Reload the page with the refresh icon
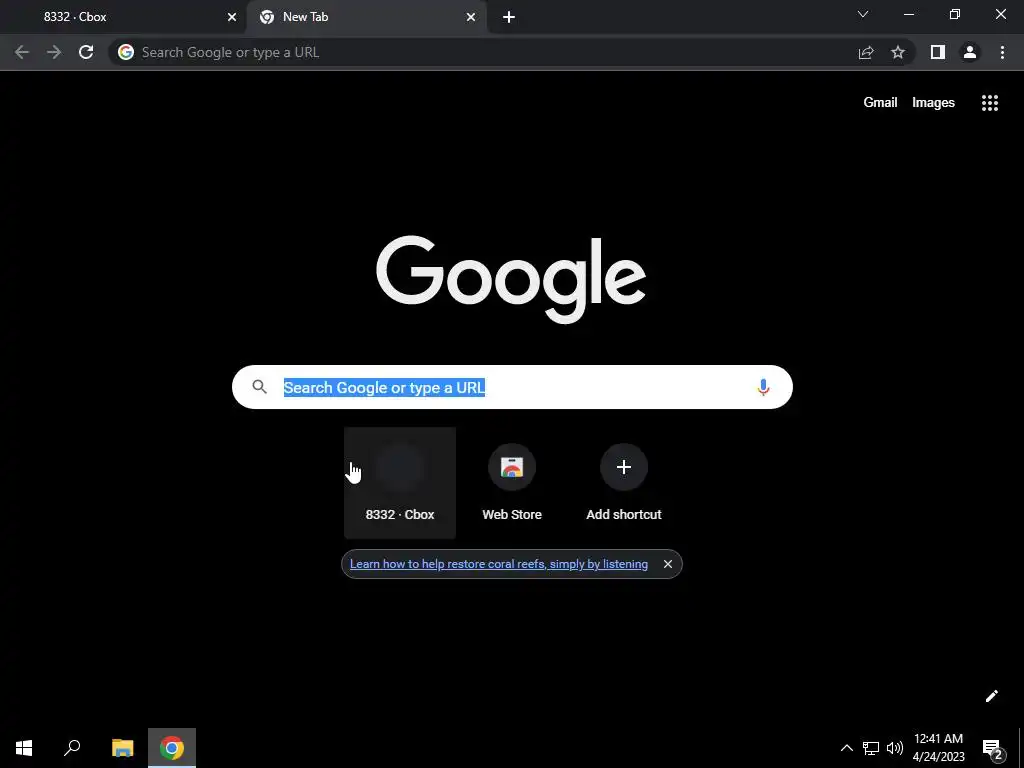1024x768 pixels. (86, 52)
